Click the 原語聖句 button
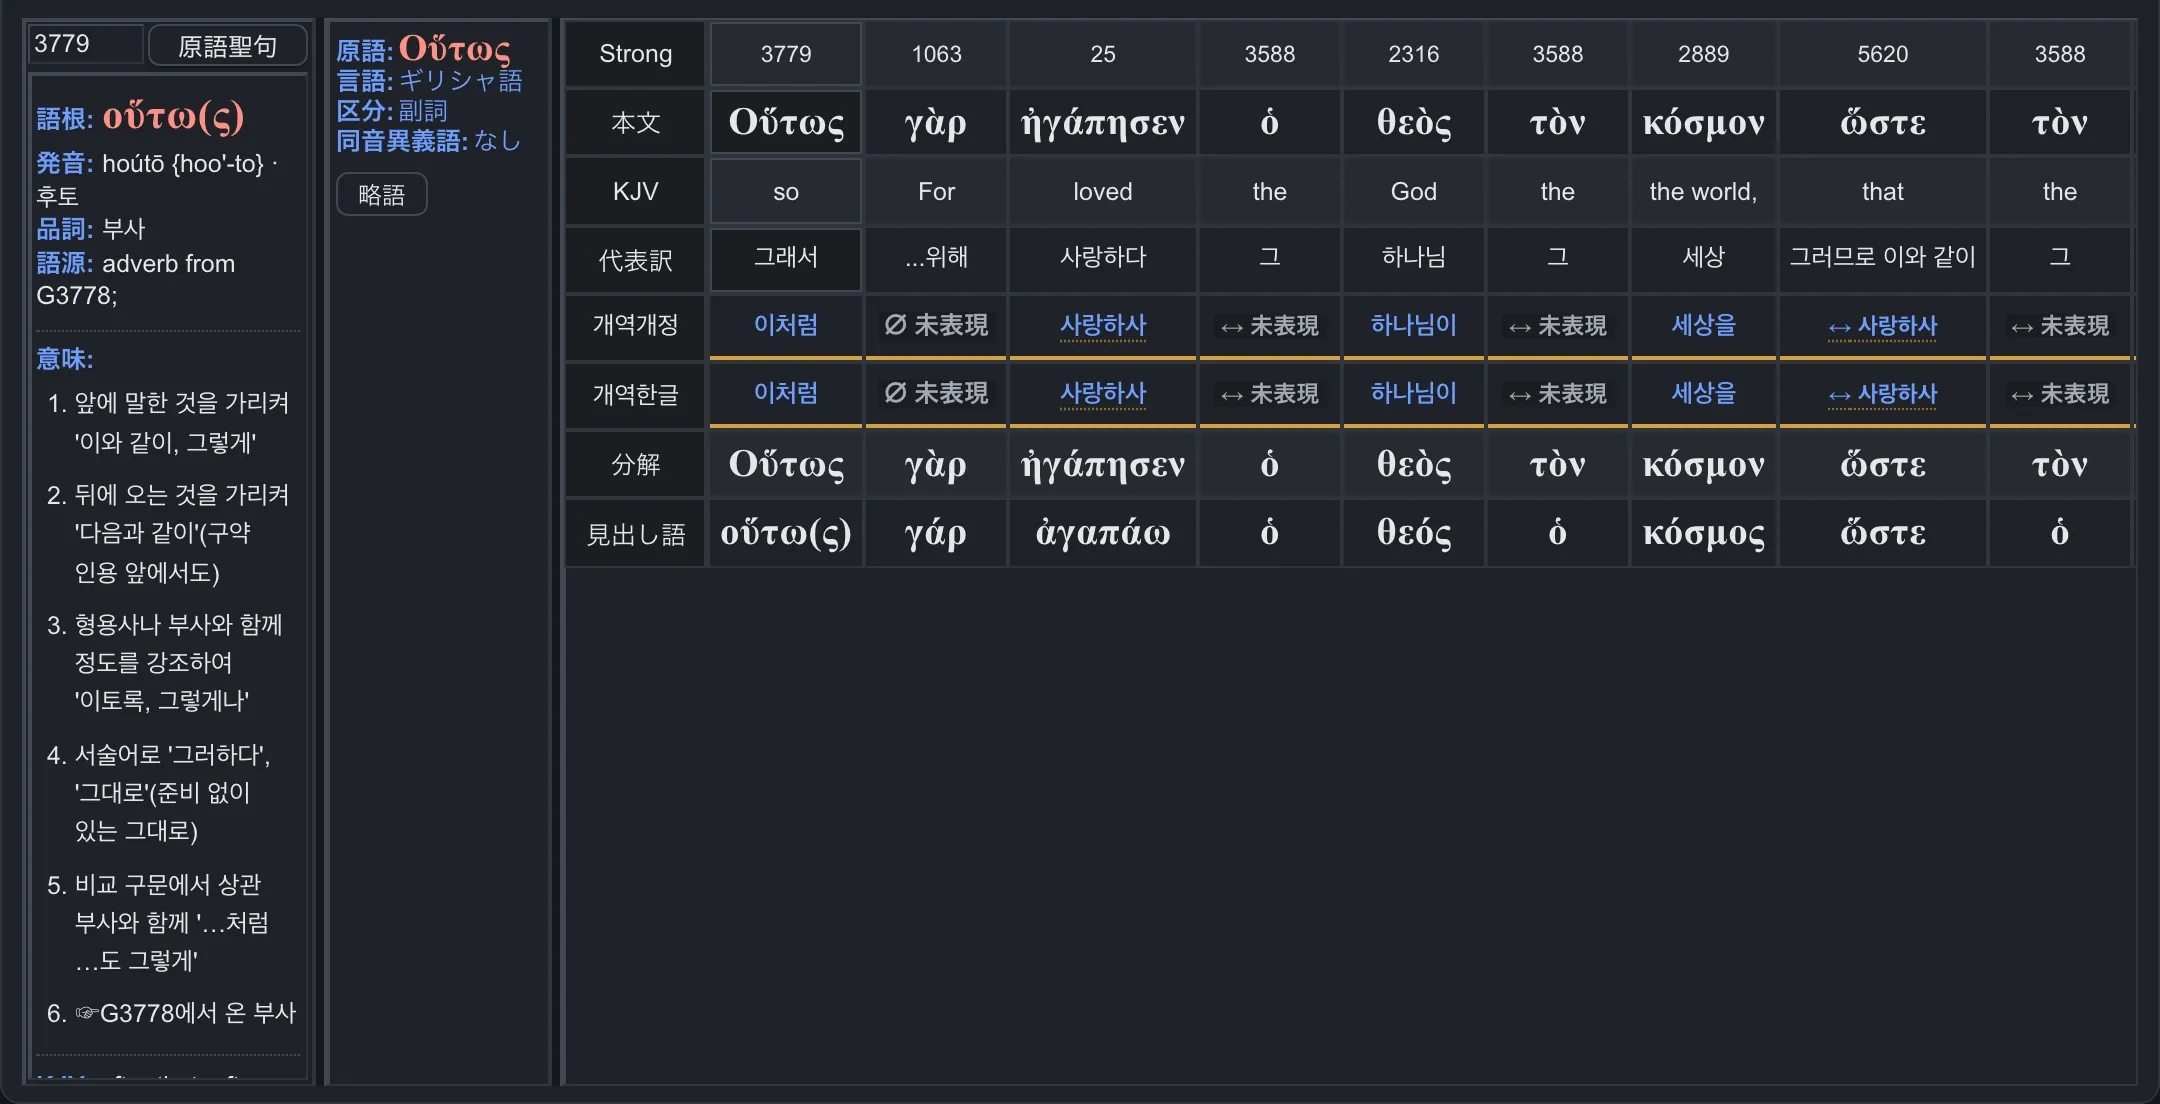 (x=228, y=46)
